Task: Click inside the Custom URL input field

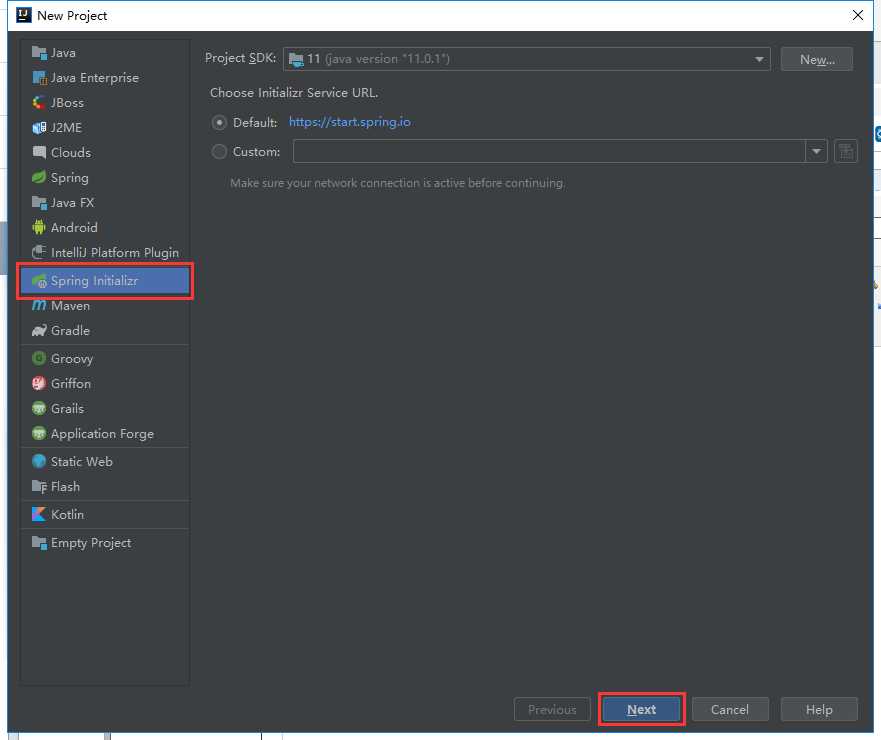Action: click(549, 151)
